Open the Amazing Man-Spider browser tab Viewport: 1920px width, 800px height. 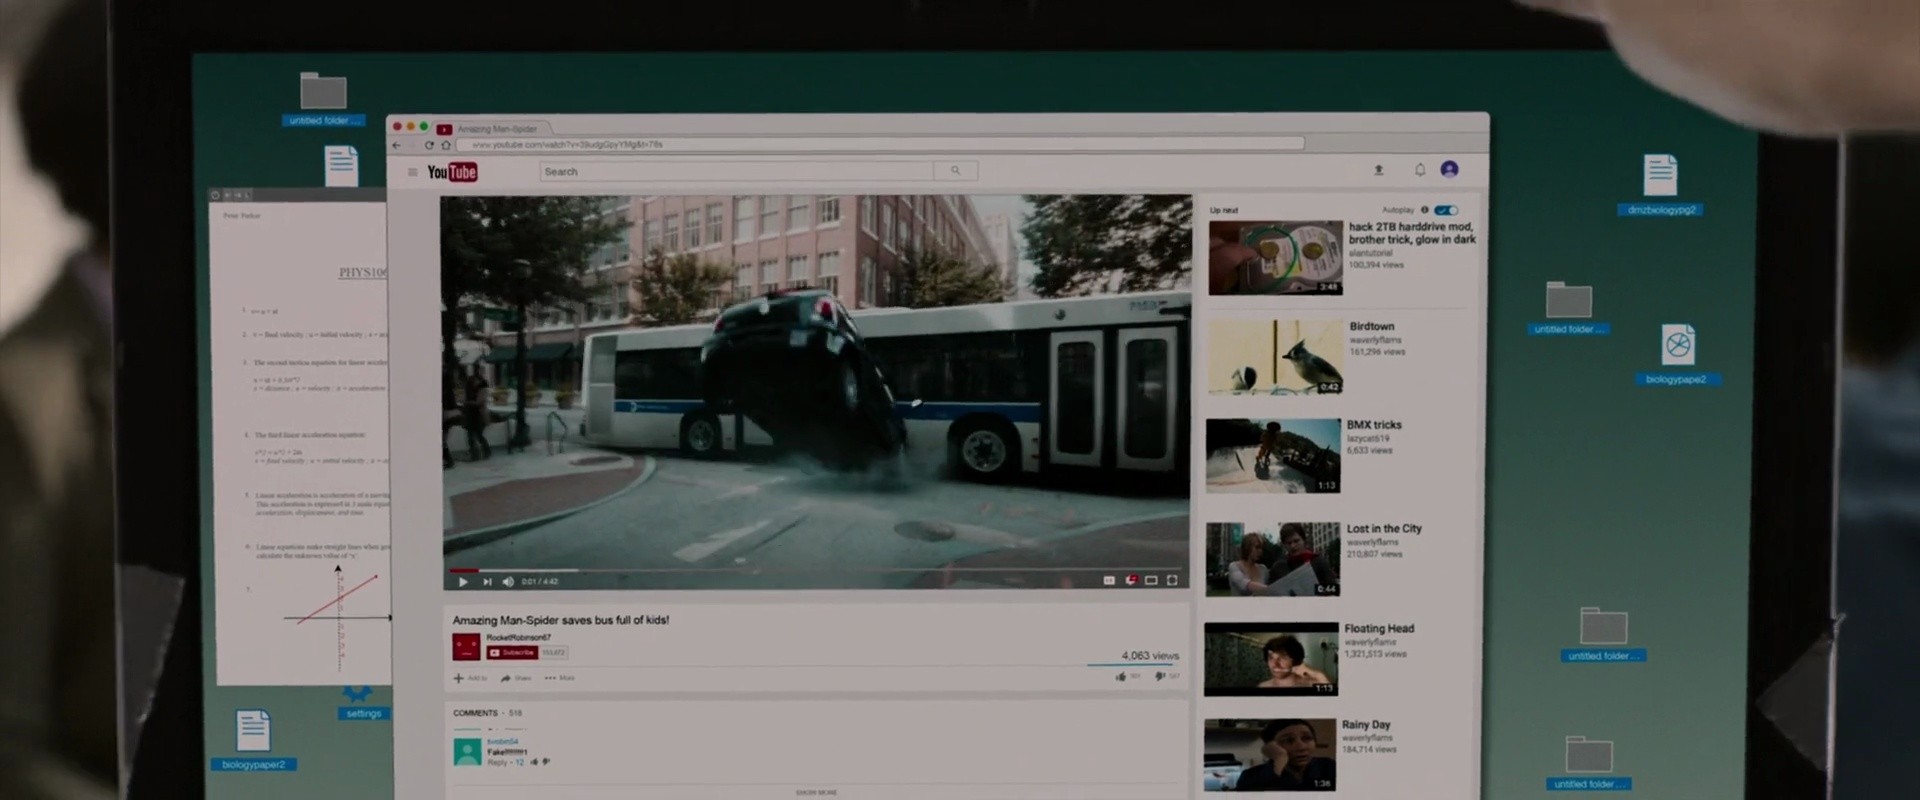coord(493,129)
